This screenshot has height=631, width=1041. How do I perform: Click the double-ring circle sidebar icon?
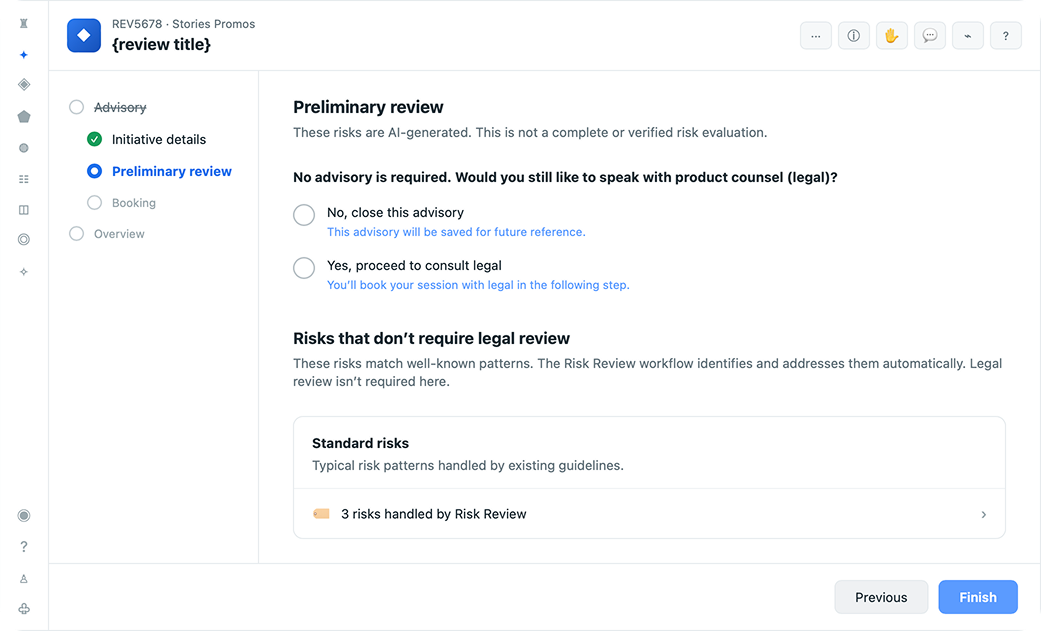24,240
